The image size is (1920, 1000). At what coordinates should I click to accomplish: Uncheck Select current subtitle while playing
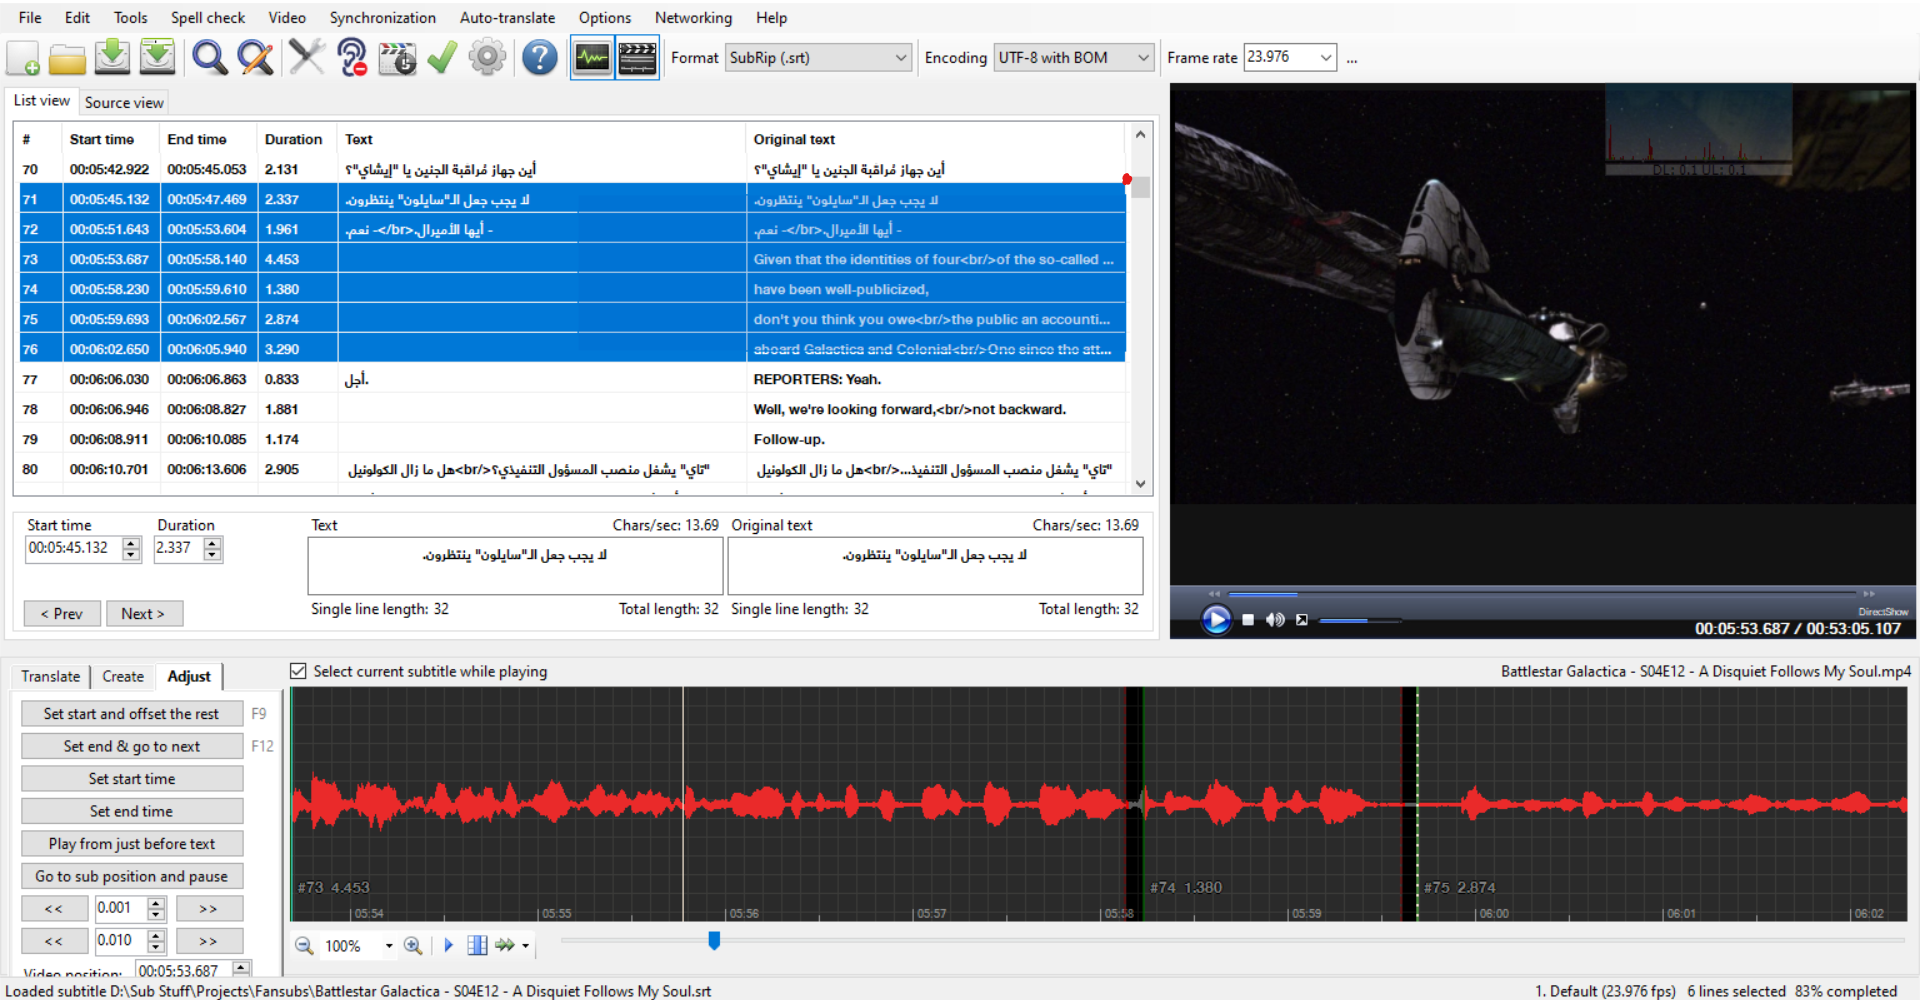point(298,671)
